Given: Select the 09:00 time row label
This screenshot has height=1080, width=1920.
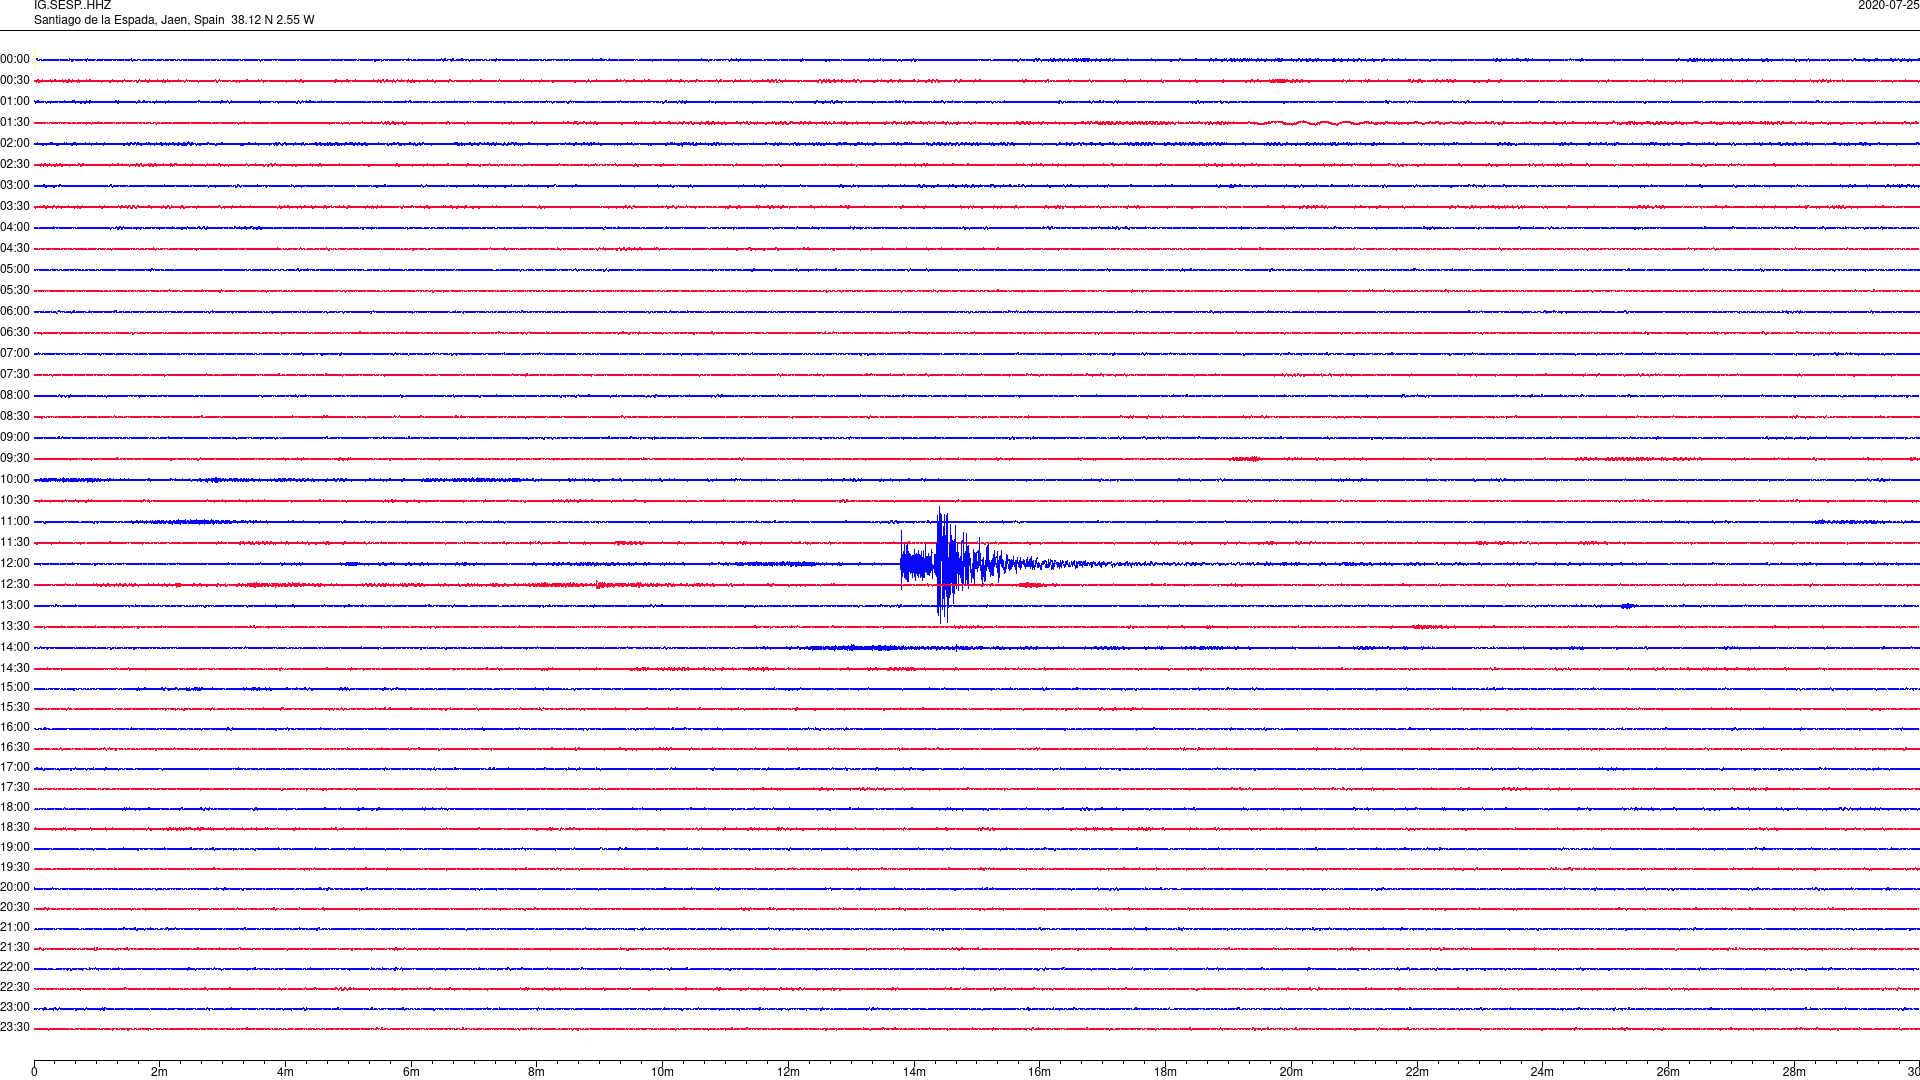Looking at the screenshot, I should pos(15,438).
